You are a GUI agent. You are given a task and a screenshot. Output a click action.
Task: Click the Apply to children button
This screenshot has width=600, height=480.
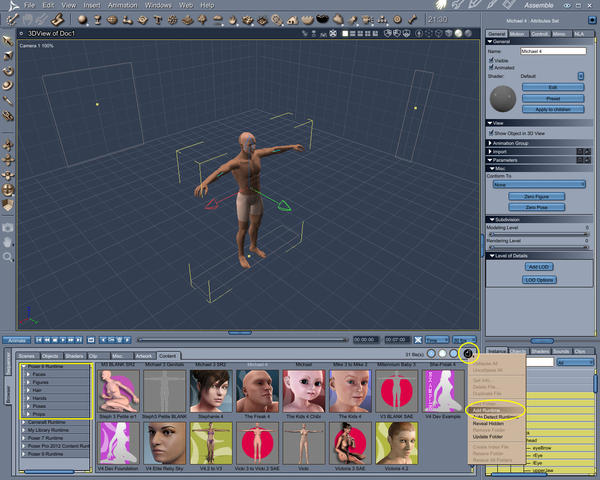pyautogui.click(x=553, y=109)
